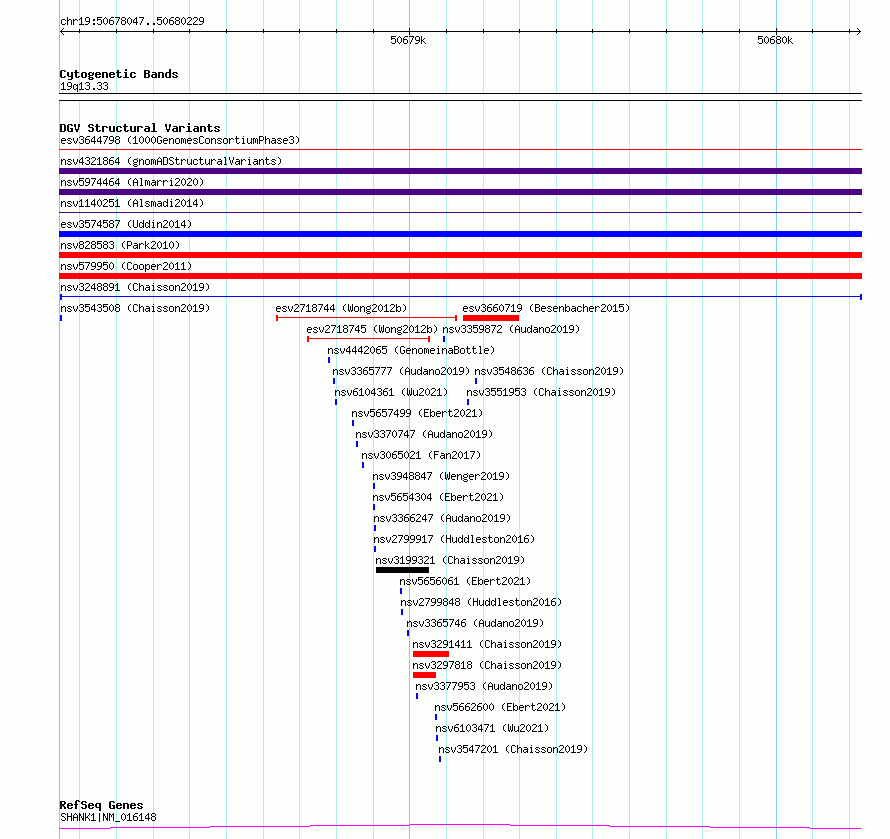Select the red esv3660719 Besenbacher2015 bar

[x=491, y=318]
